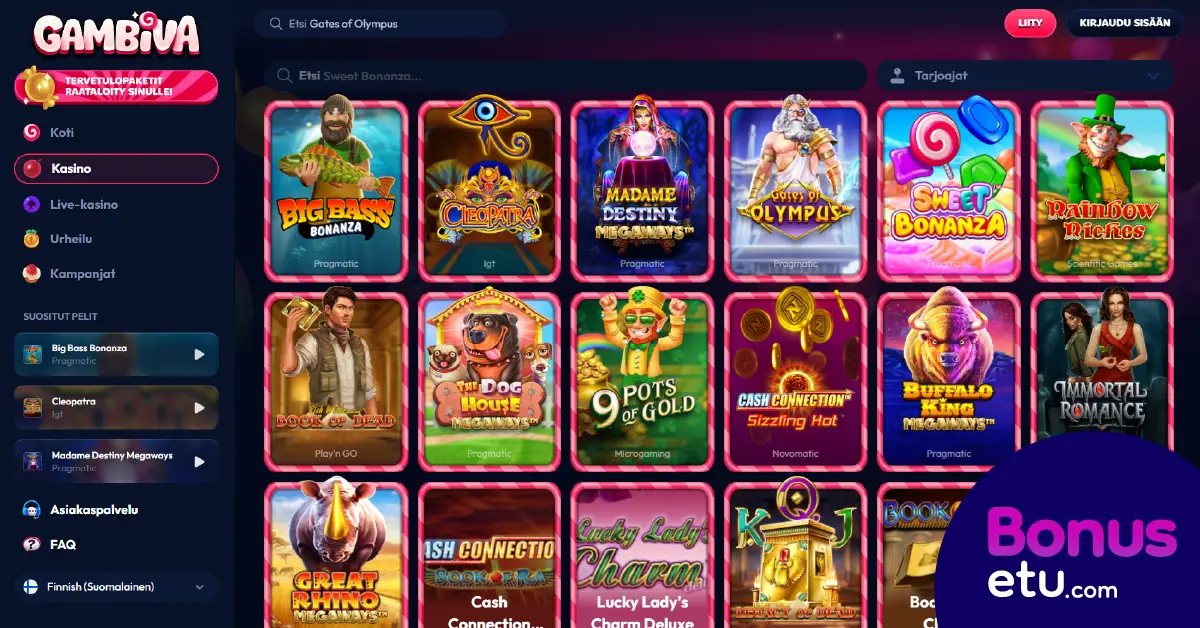Start Madame Destiny Megaways from sidebar

click(199, 461)
